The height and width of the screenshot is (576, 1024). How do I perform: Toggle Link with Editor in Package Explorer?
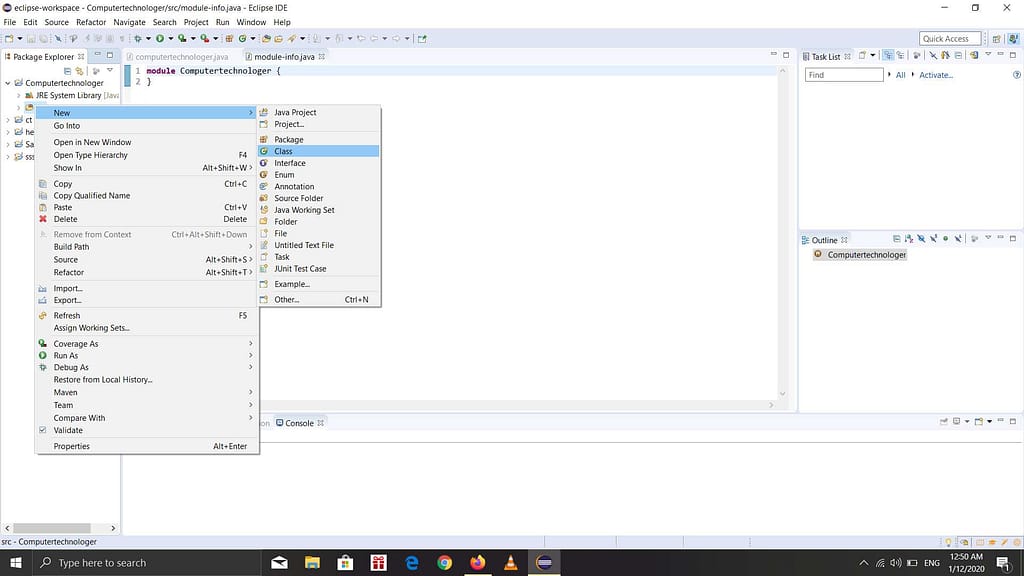pyautogui.click(x=80, y=71)
